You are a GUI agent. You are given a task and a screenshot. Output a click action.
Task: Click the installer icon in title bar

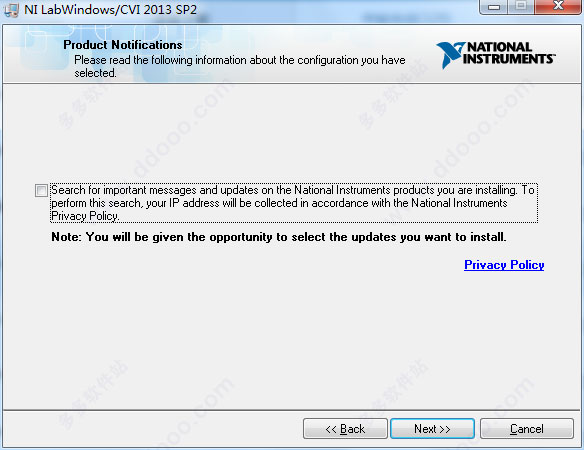pos(10,9)
